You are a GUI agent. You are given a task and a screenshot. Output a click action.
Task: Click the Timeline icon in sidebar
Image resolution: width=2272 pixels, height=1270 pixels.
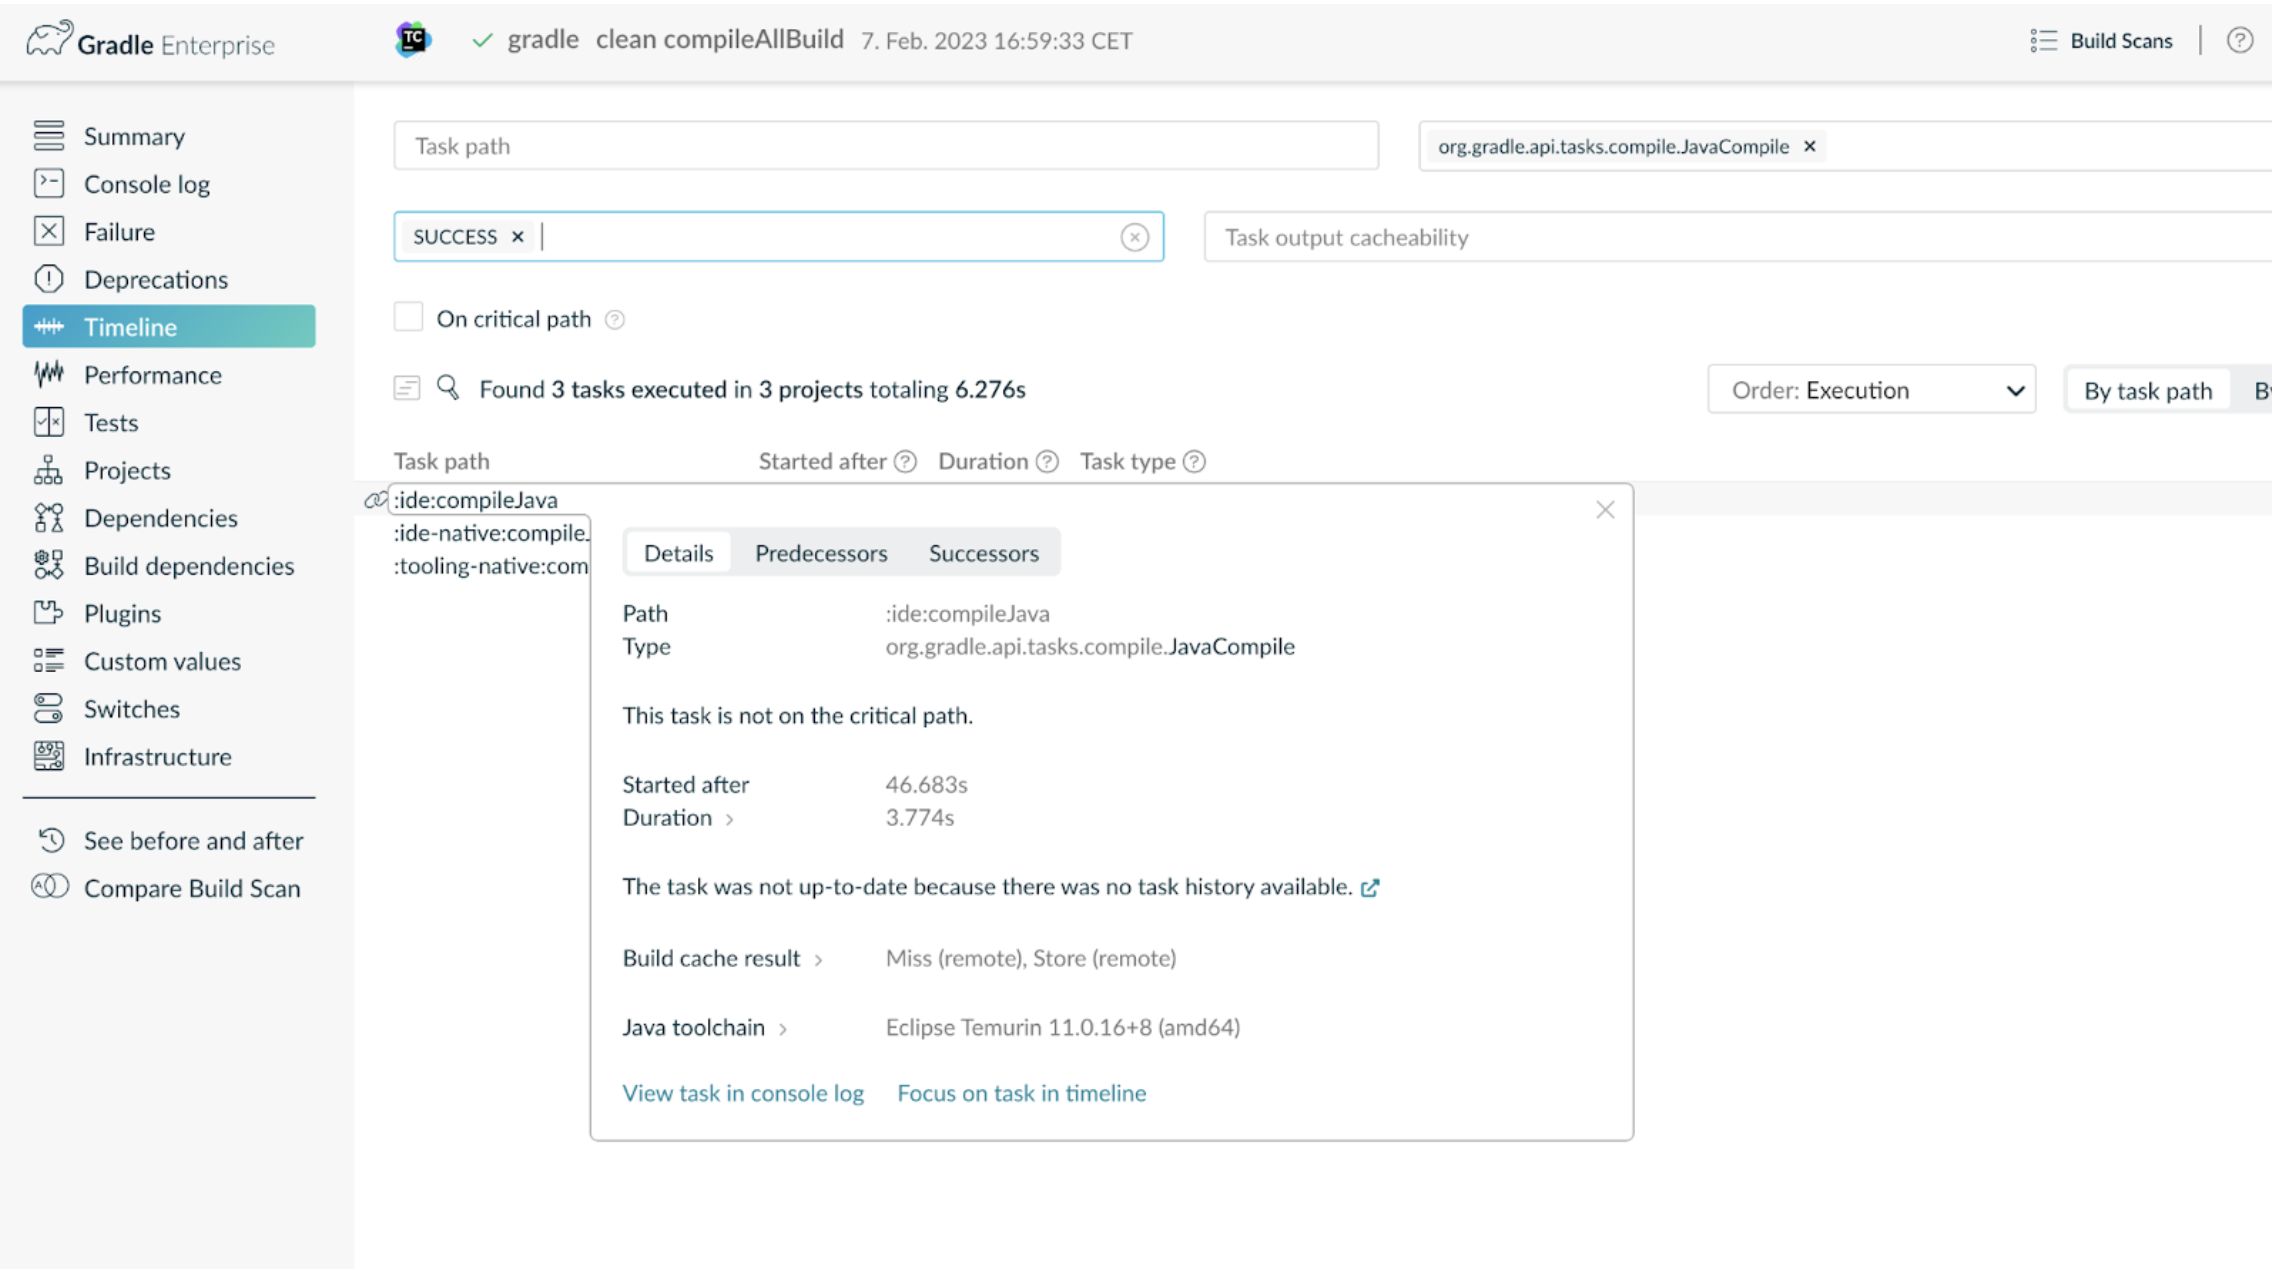[53, 326]
